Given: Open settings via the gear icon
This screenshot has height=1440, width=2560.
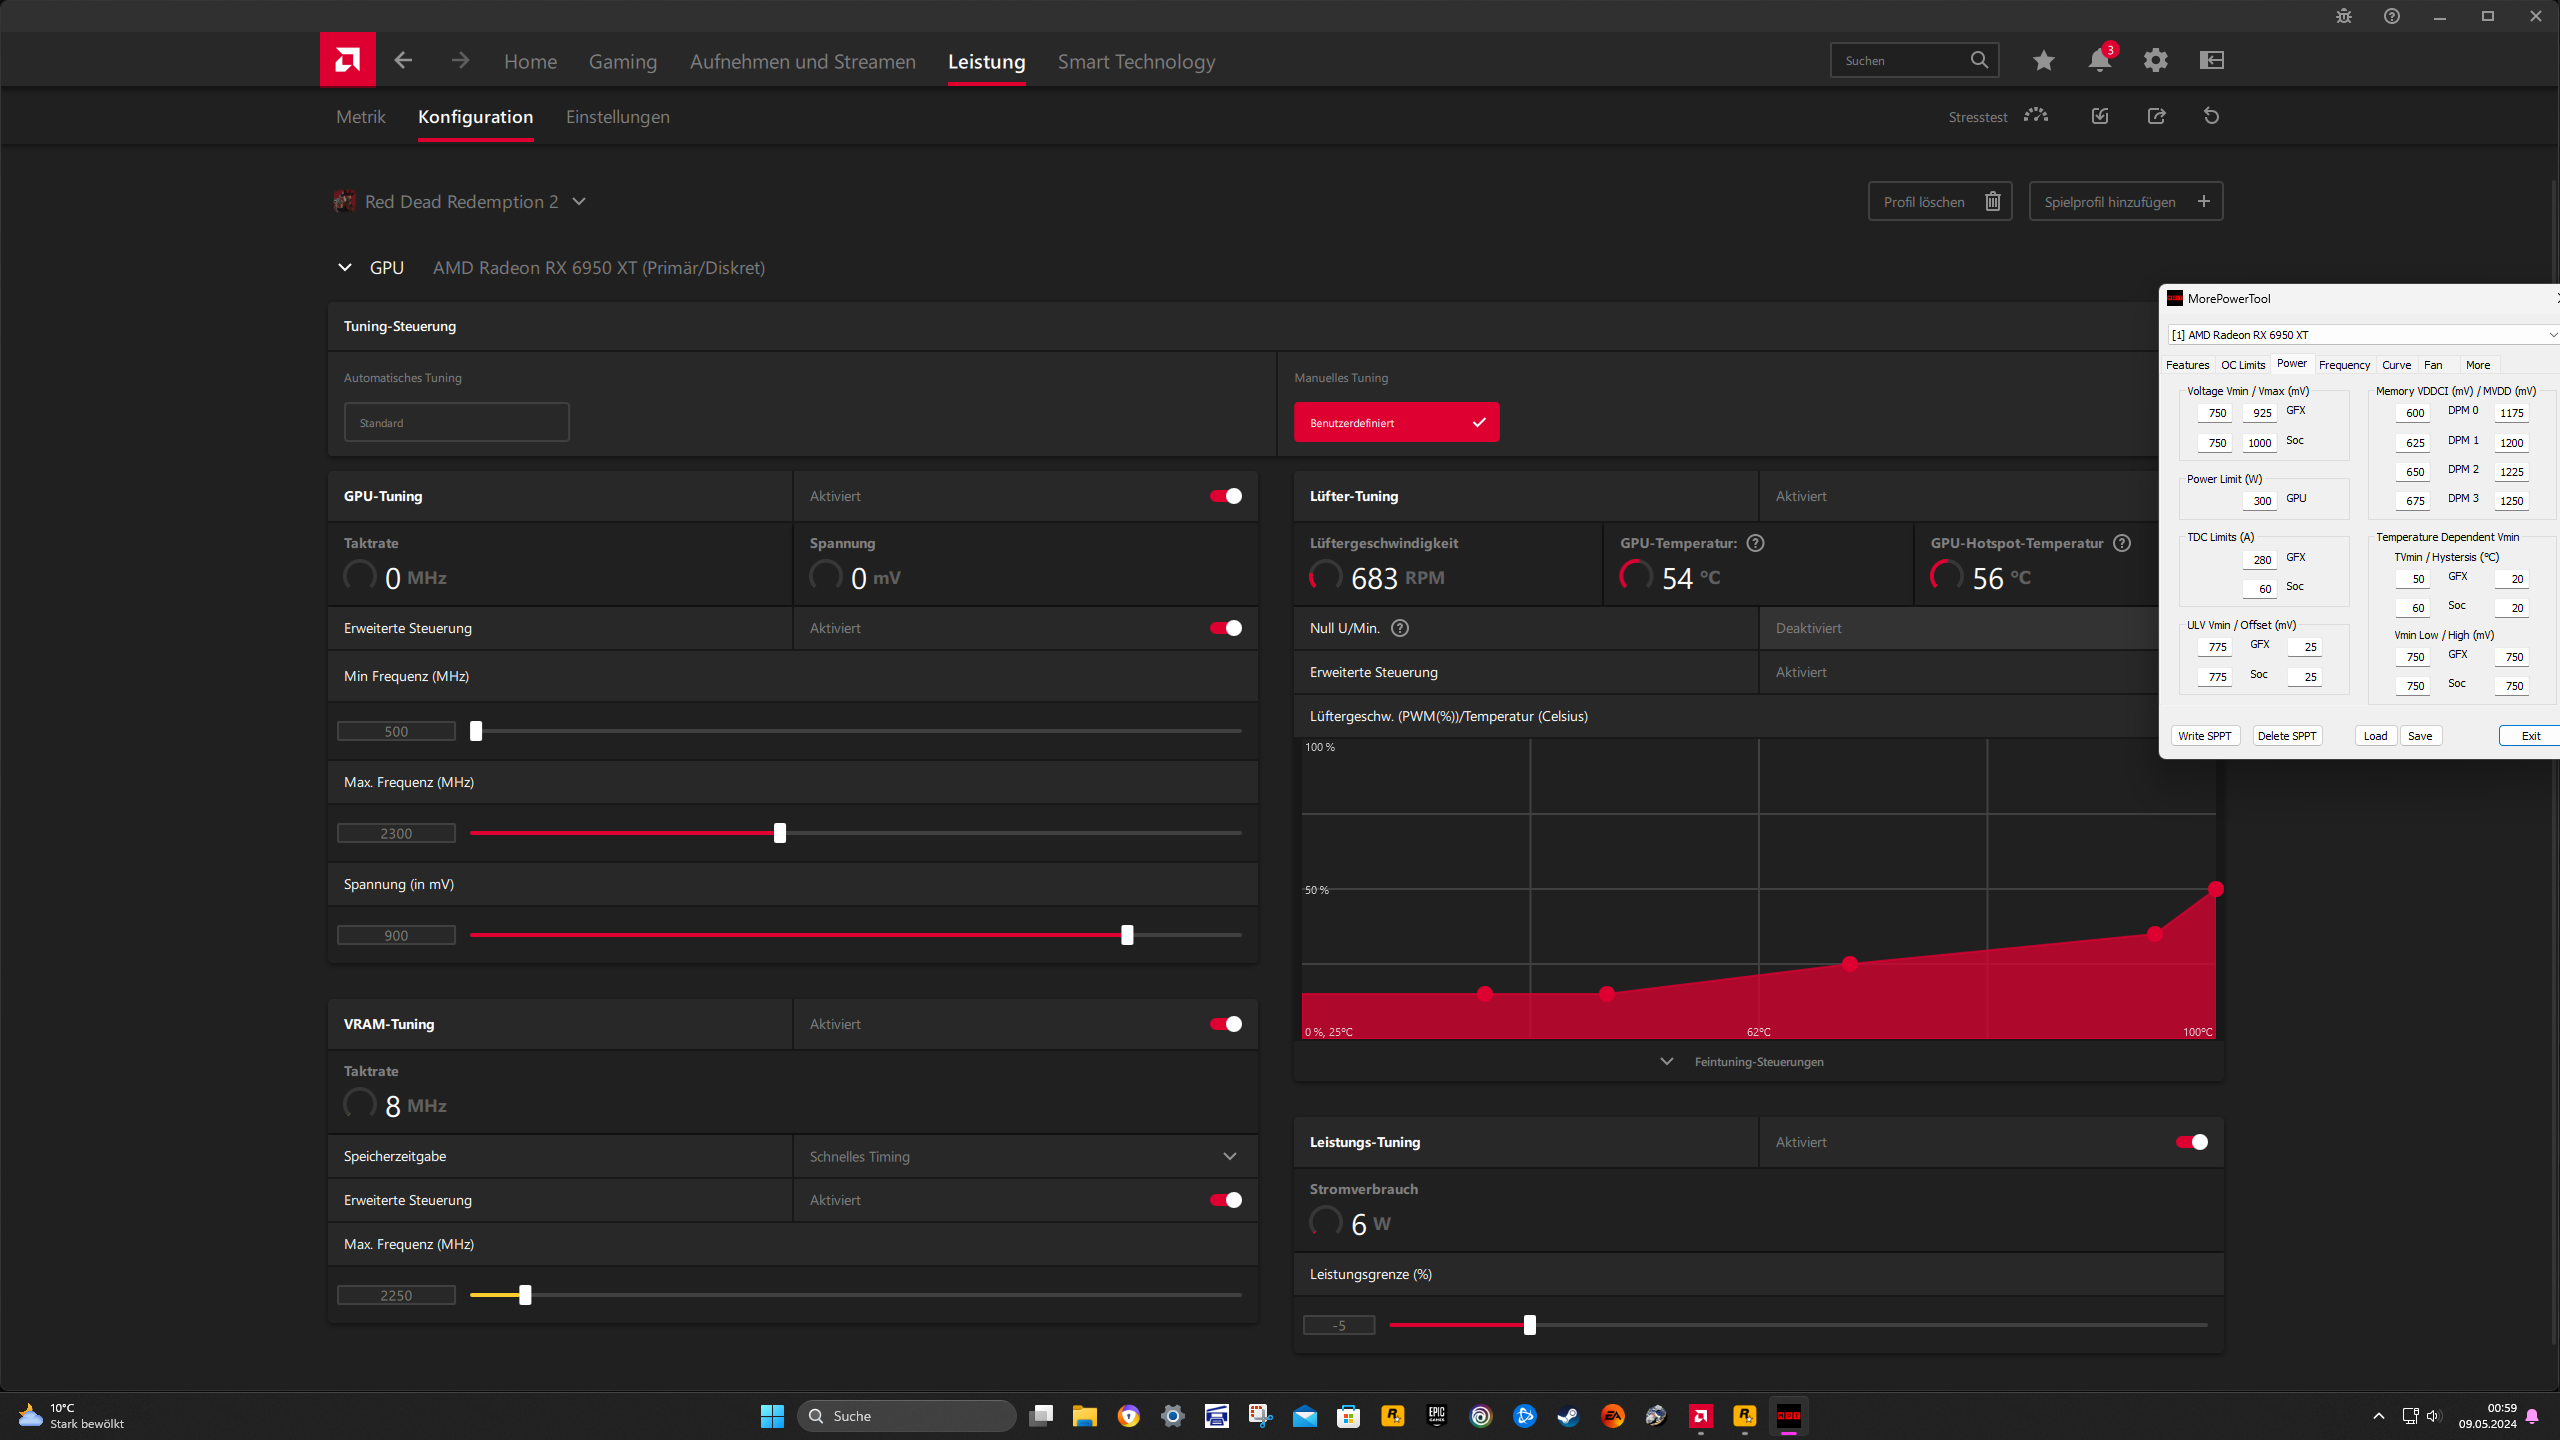Looking at the screenshot, I should tap(2155, 60).
